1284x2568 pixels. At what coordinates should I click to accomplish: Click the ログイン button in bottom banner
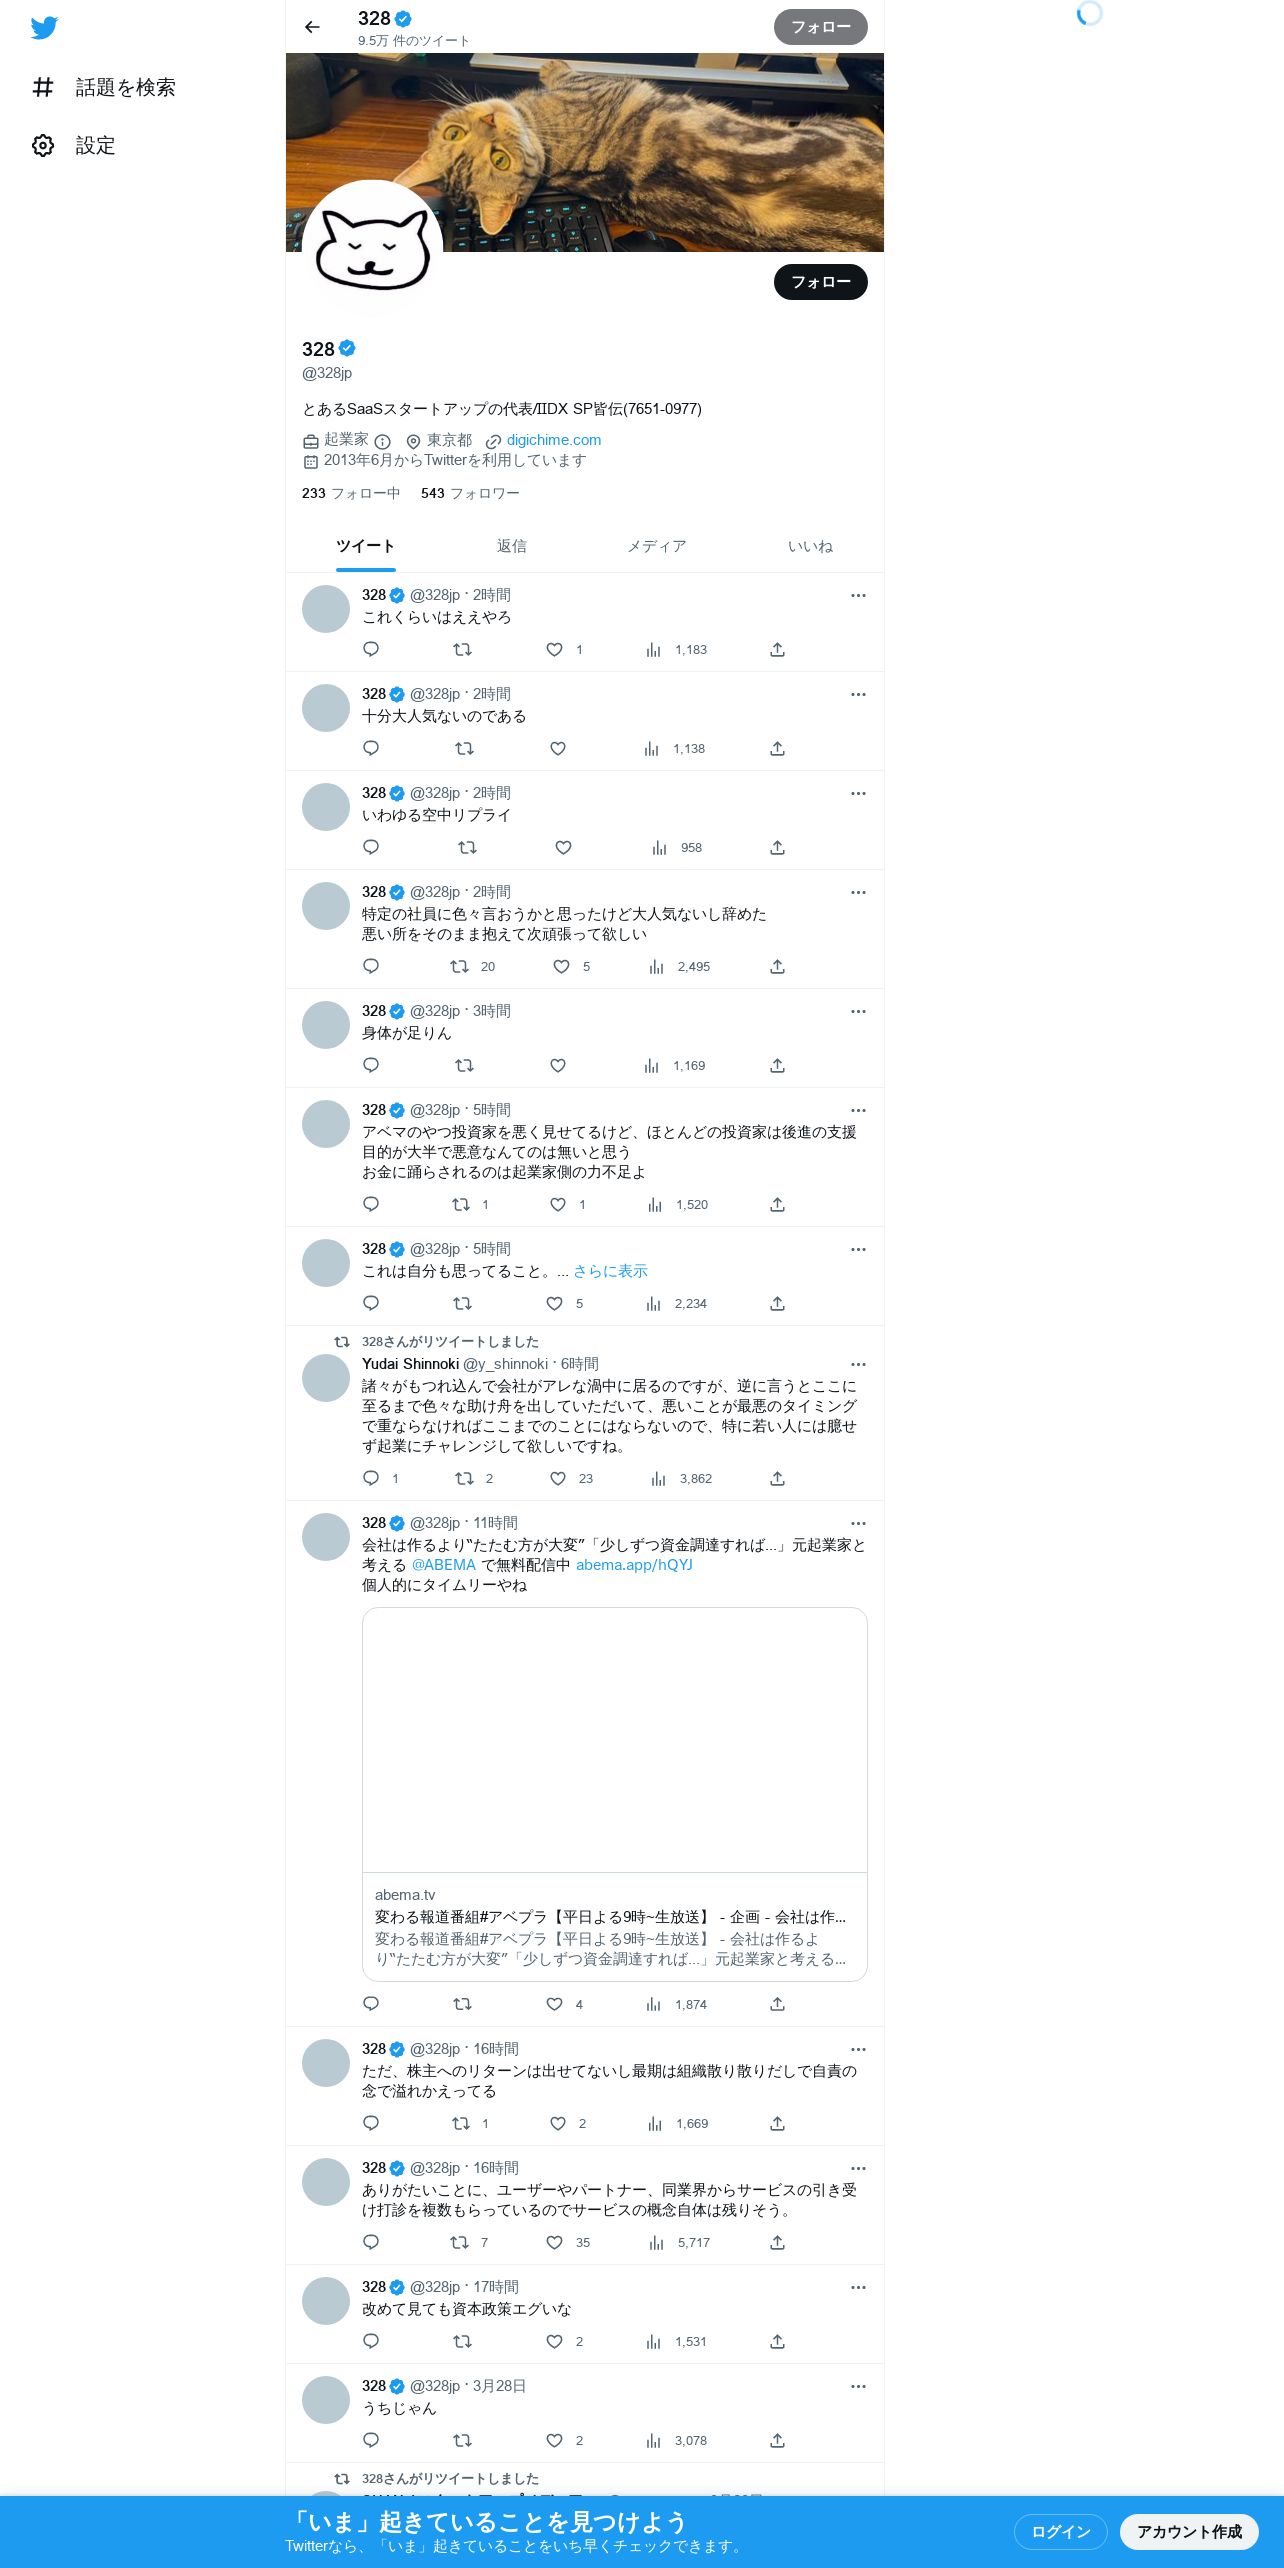(x=1061, y=2531)
